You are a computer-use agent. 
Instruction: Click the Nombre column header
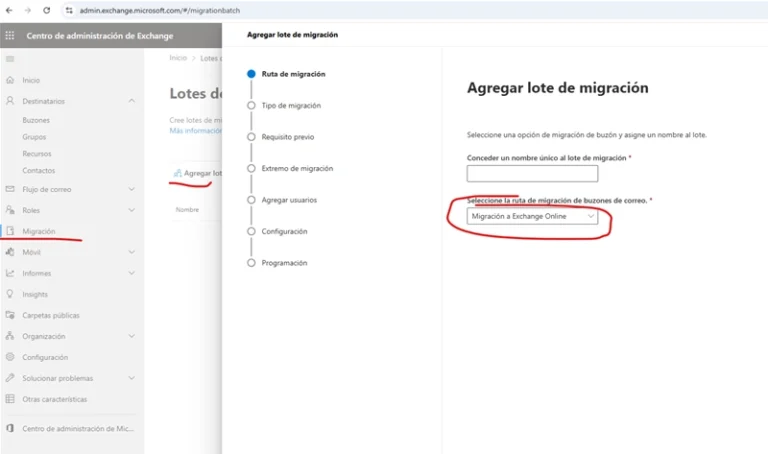[x=187, y=210]
